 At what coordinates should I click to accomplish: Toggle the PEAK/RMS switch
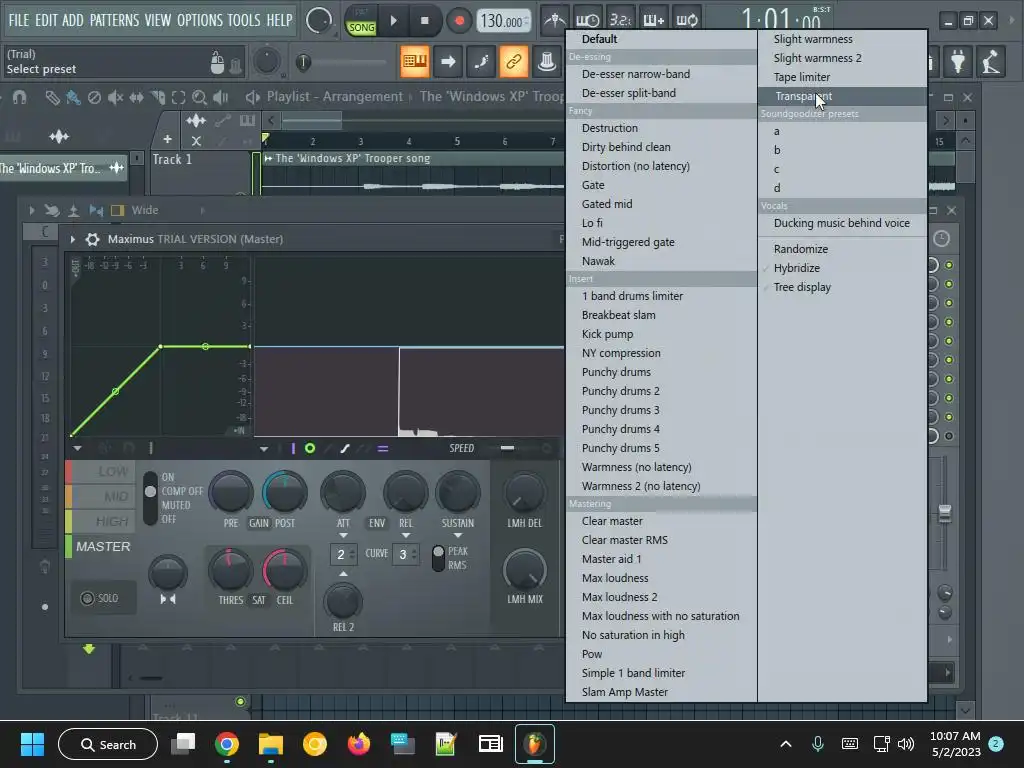tap(438, 558)
